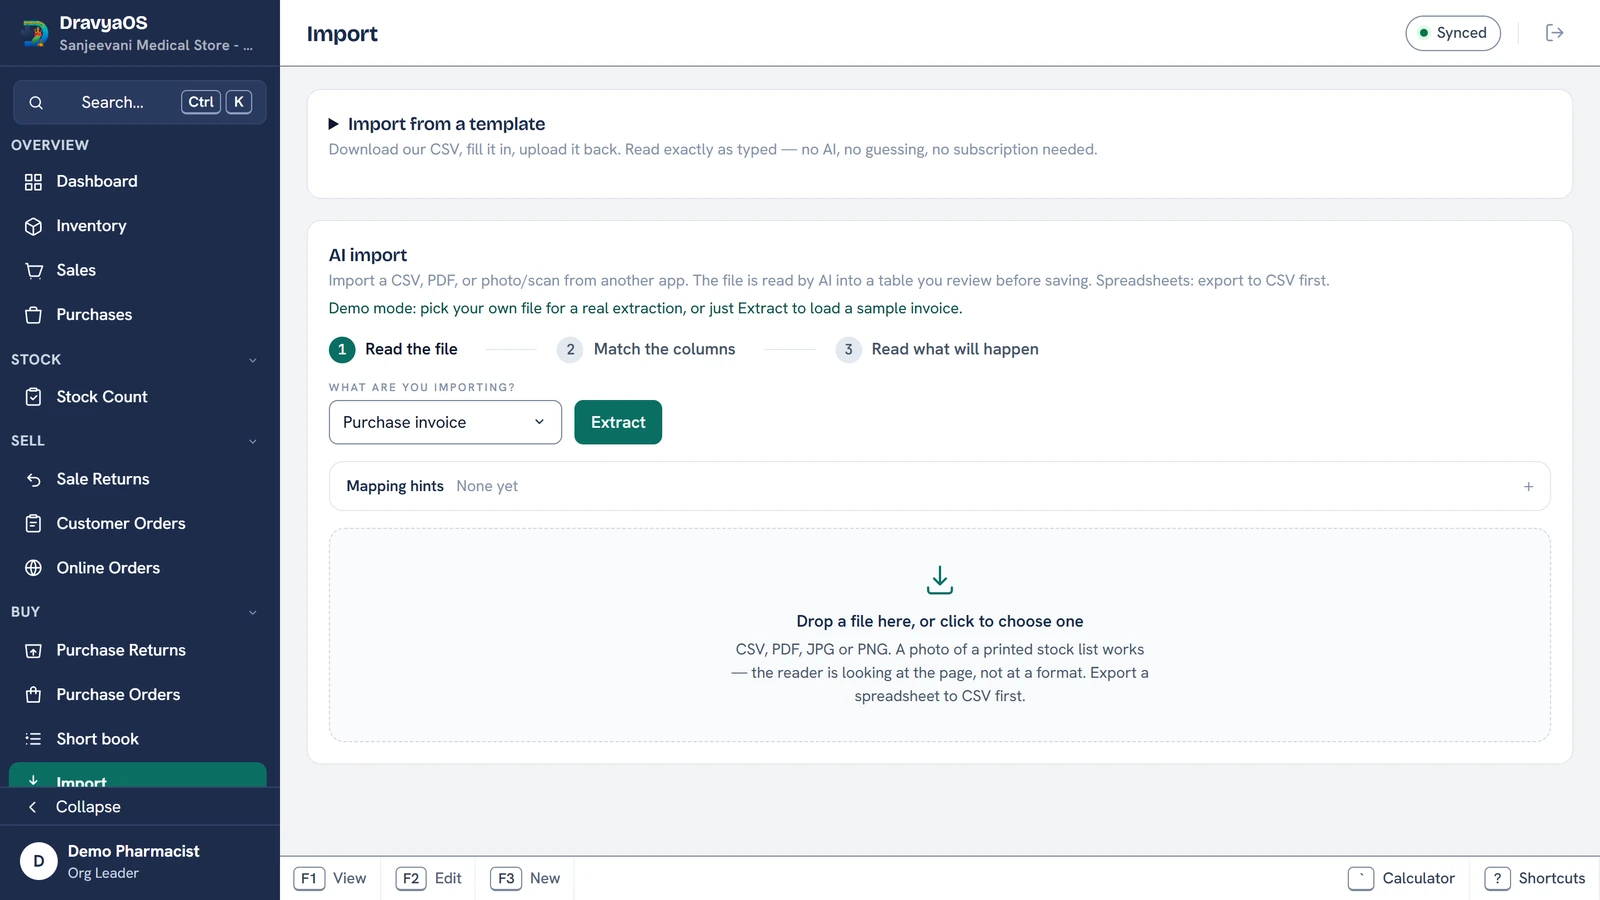This screenshot has width=1600, height=900.
Task: Click the F1 View shortcut
Action: (330, 878)
